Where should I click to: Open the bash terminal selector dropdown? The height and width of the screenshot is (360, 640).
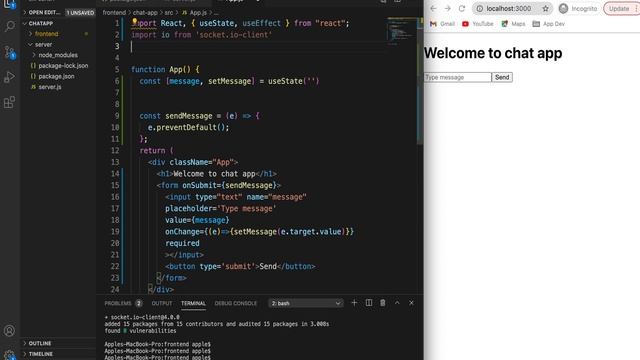tap(305, 303)
